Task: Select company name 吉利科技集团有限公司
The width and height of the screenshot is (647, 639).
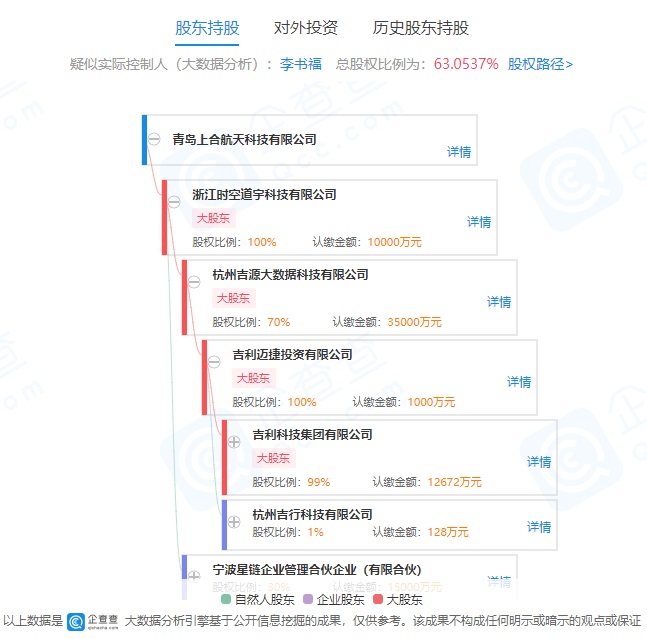Action: (312, 435)
